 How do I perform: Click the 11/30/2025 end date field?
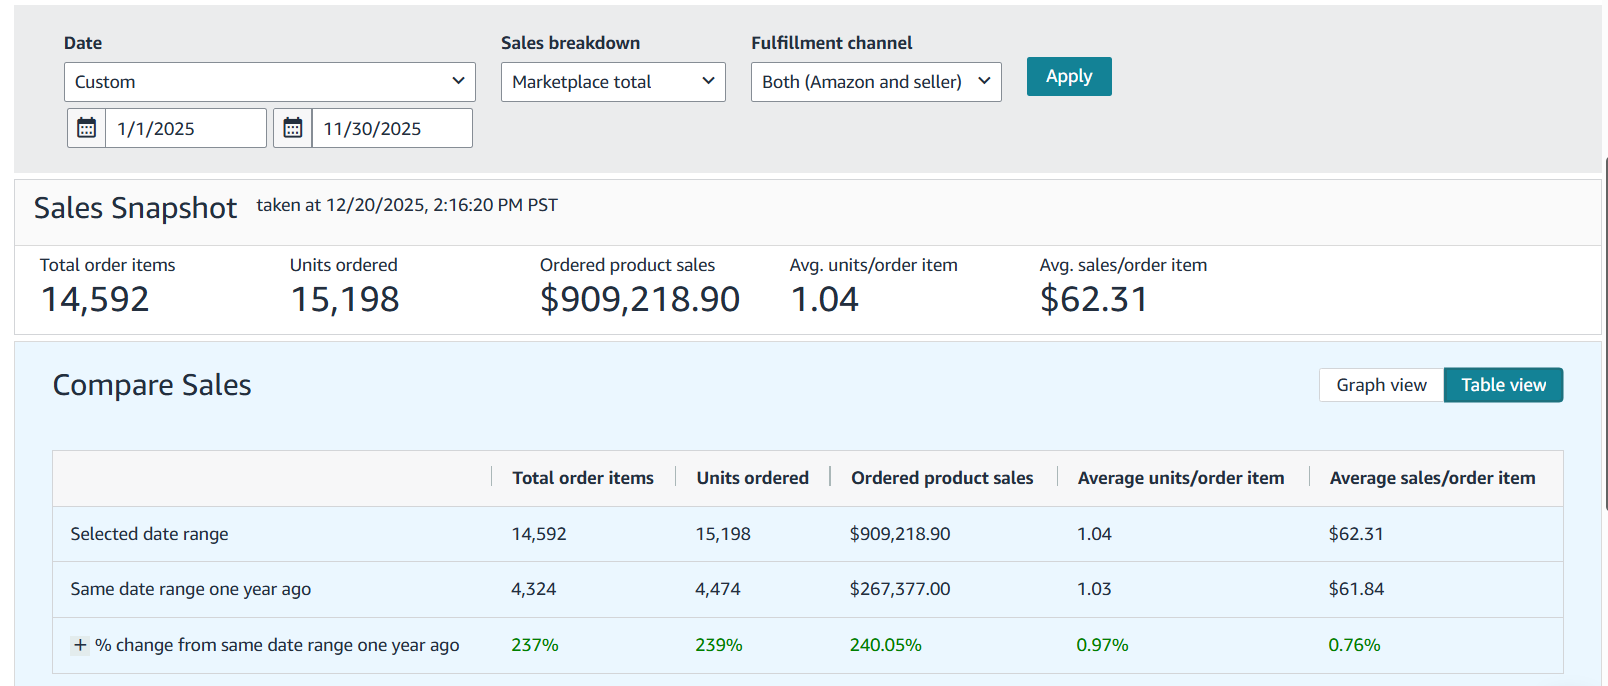391,129
